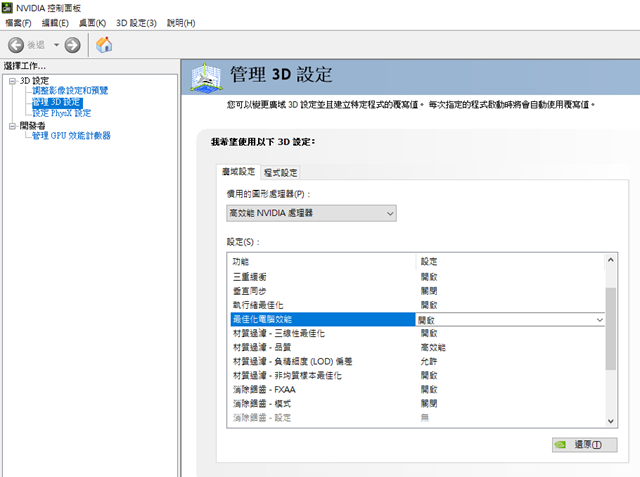The image size is (640, 477).
Task: Open the 桌面(K) menu
Action: click(x=92, y=23)
